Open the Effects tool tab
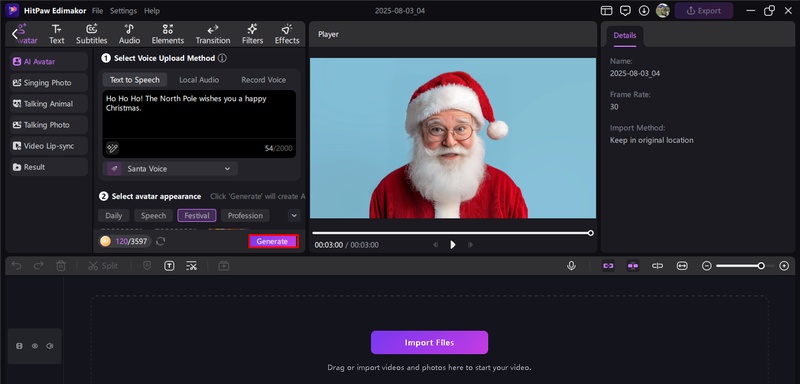Image resolution: width=800 pixels, height=384 pixels. [x=287, y=34]
